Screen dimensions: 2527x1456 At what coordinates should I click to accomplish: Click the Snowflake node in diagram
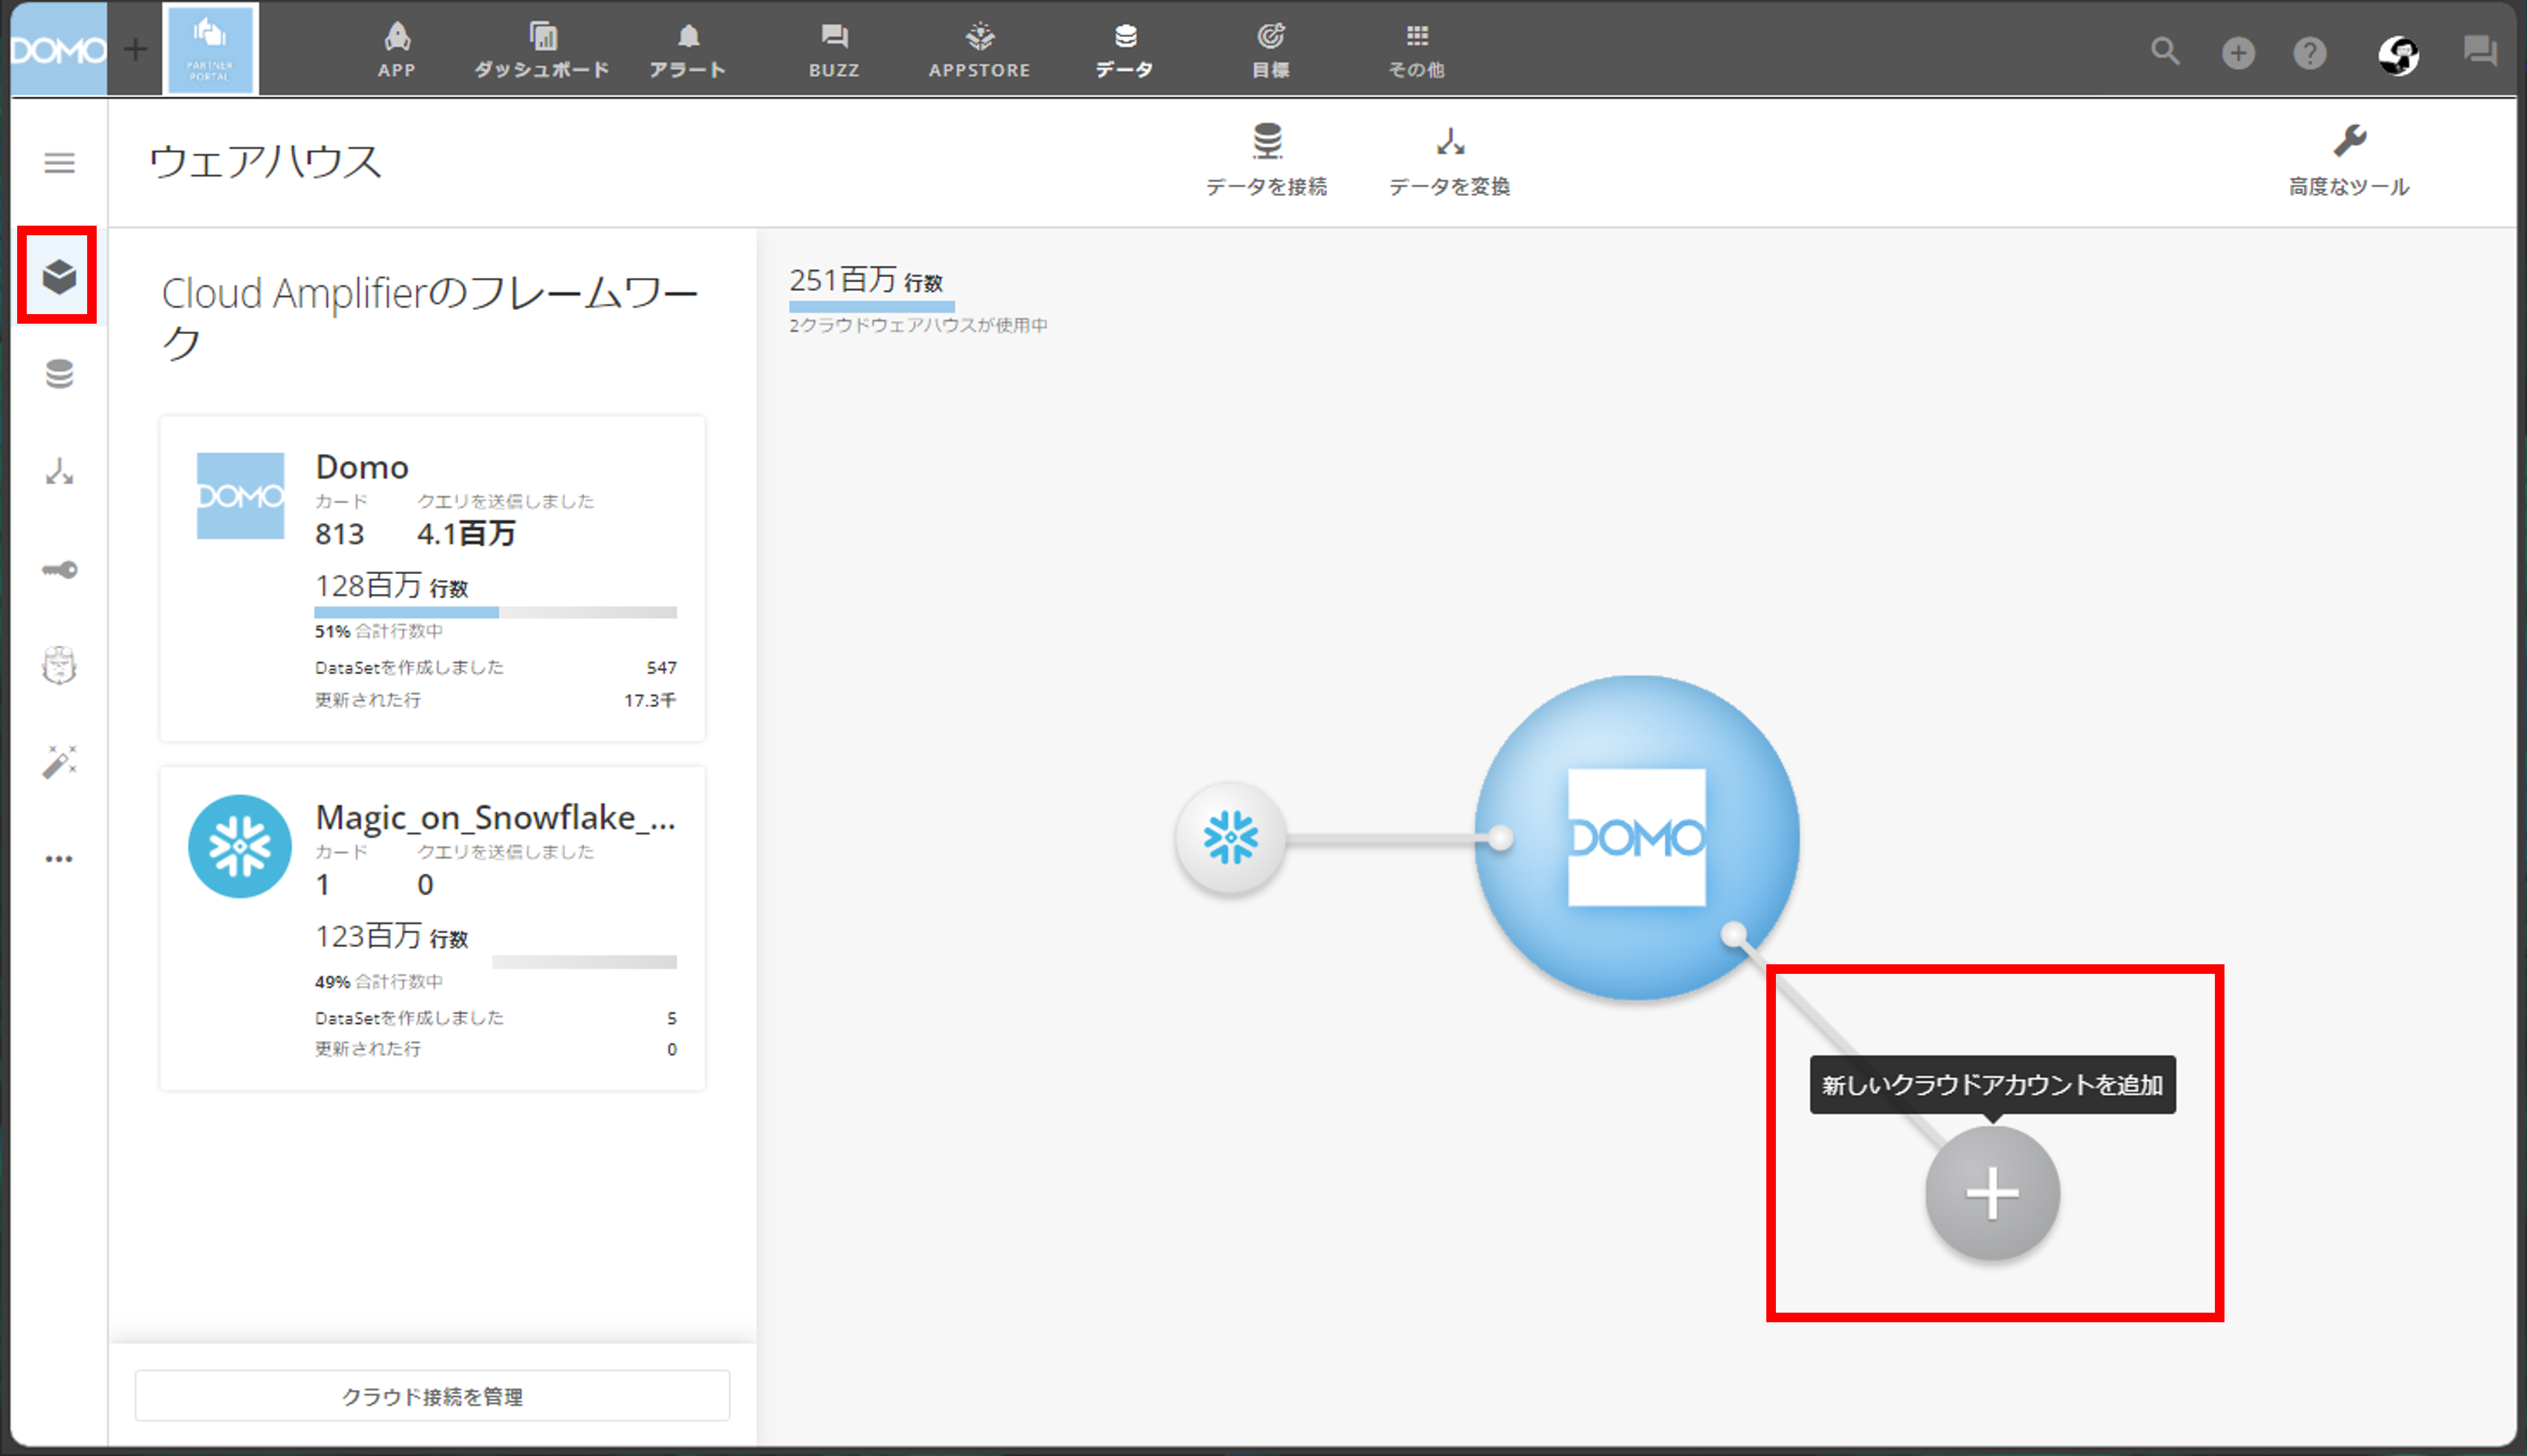[1231, 838]
